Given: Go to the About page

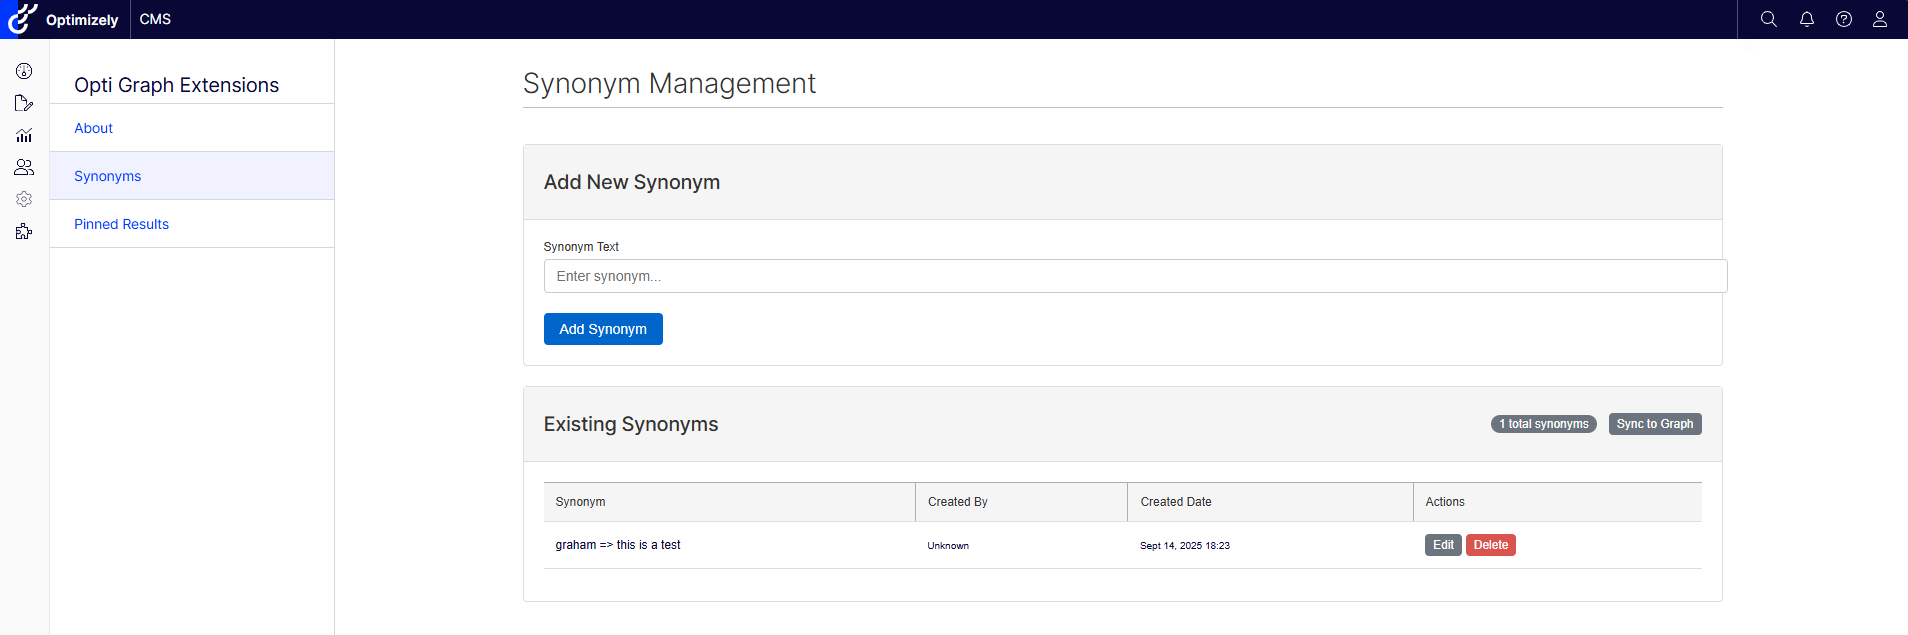Looking at the screenshot, I should pyautogui.click(x=93, y=128).
